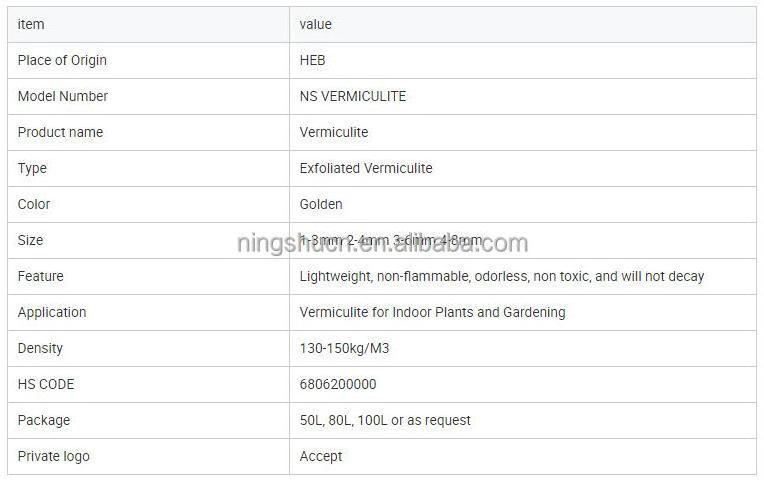Click the 'NS VERMICULITE' model value
Image resolution: width=764 pixels, height=487 pixels.
[x=352, y=96]
